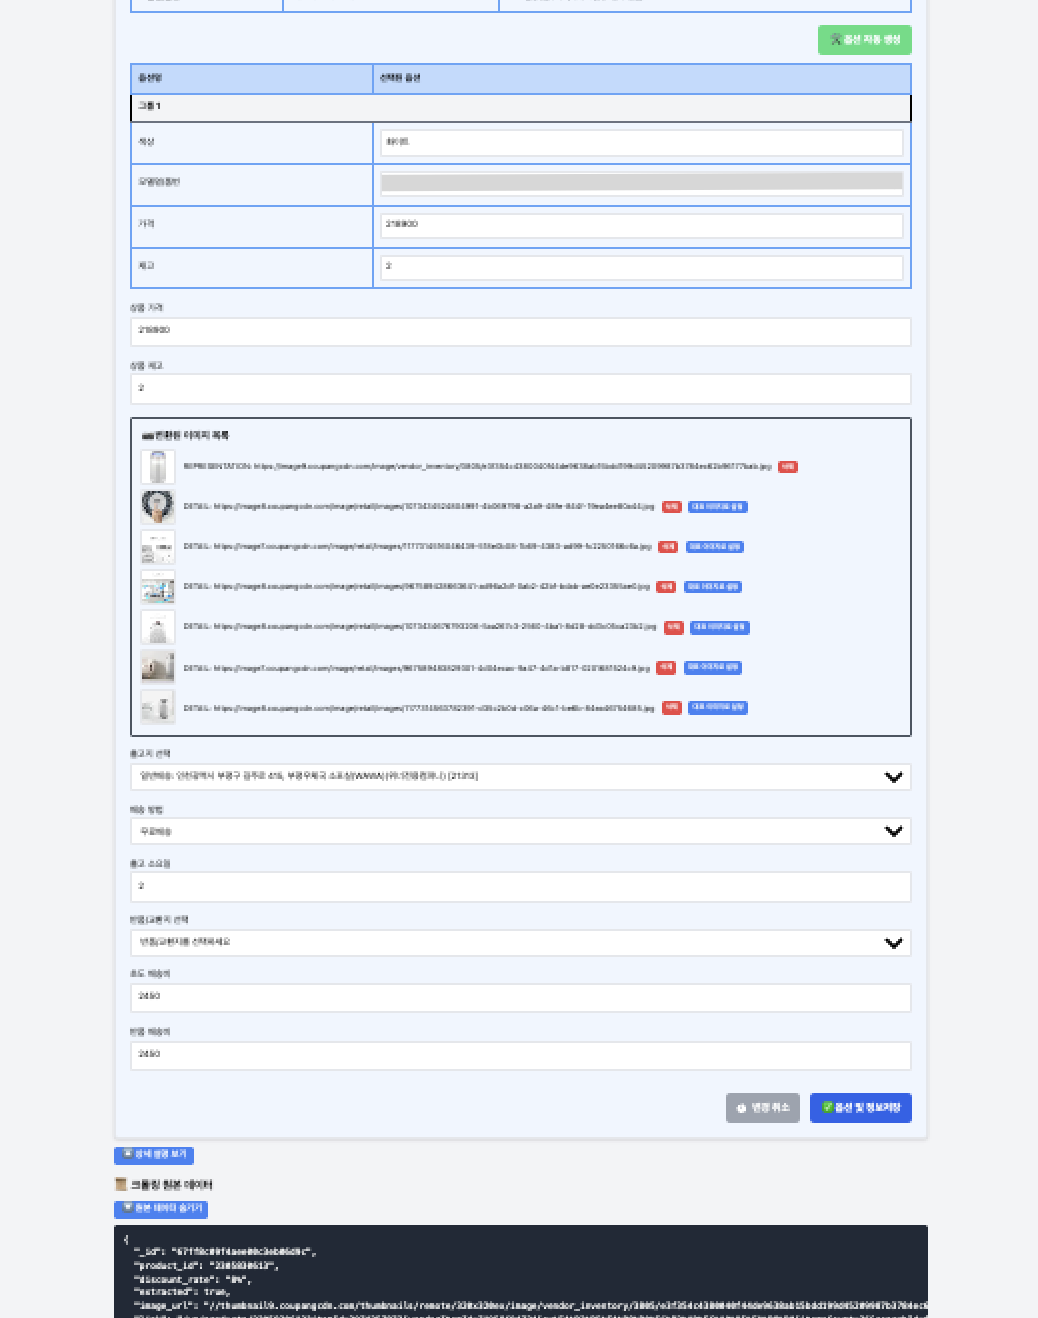The height and width of the screenshot is (1318, 1038).
Task: Set first DETAIL image as representative image
Action: pyautogui.click(x=717, y=507)
